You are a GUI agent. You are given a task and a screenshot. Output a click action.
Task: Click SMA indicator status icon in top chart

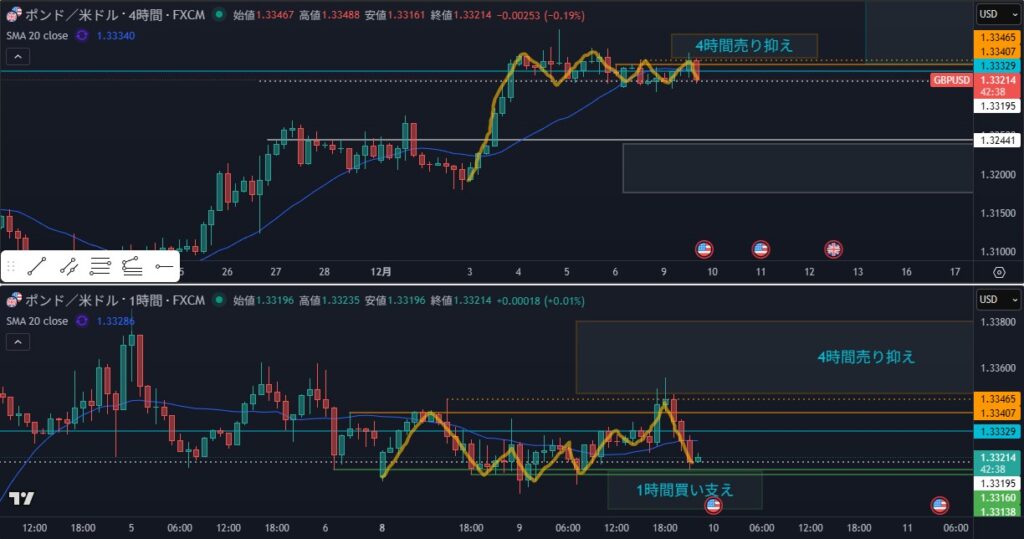click(81, 36)
